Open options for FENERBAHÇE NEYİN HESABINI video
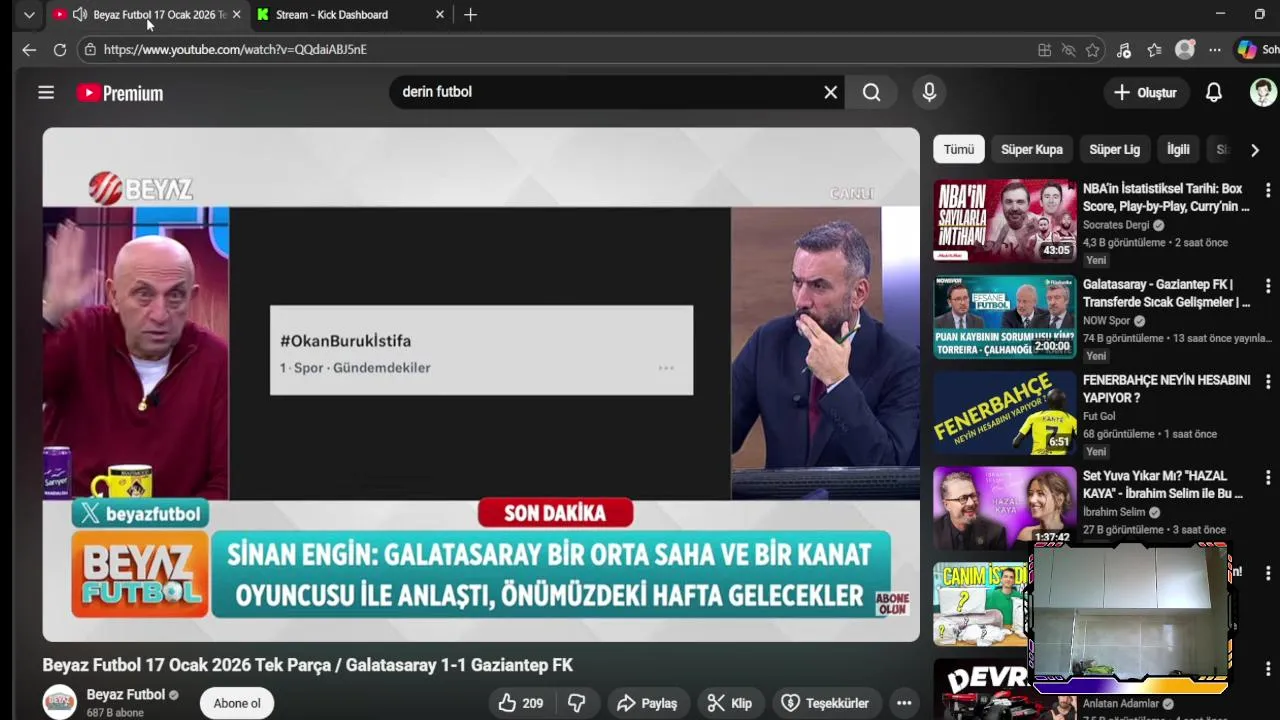 pyautogui.click(x=1268, y=382)
